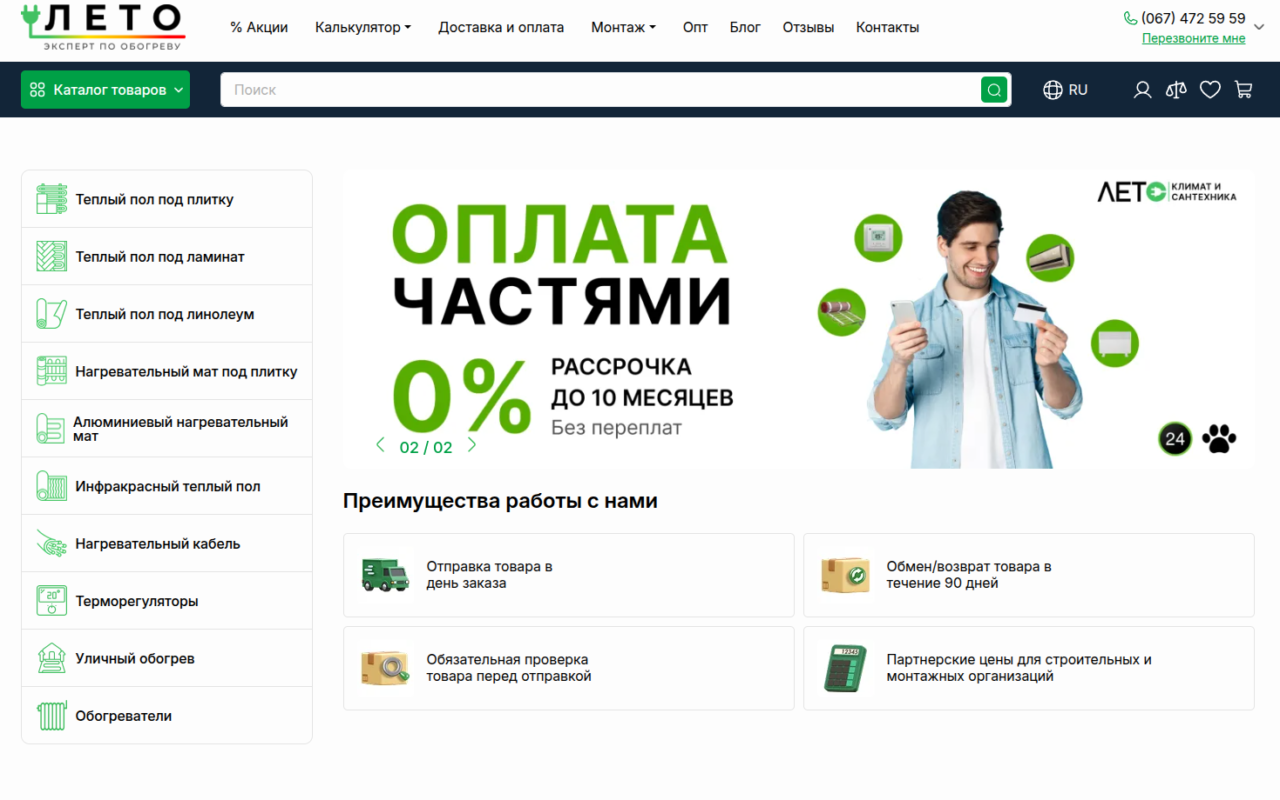
Task: Click Обязательная проверка товара перед отправкой
Action: 509,668
